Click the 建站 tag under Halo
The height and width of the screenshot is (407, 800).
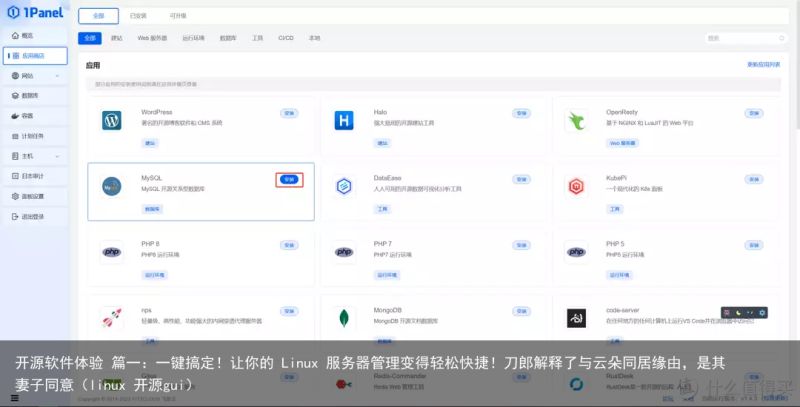pyautogui.click(x=383, y=143)
